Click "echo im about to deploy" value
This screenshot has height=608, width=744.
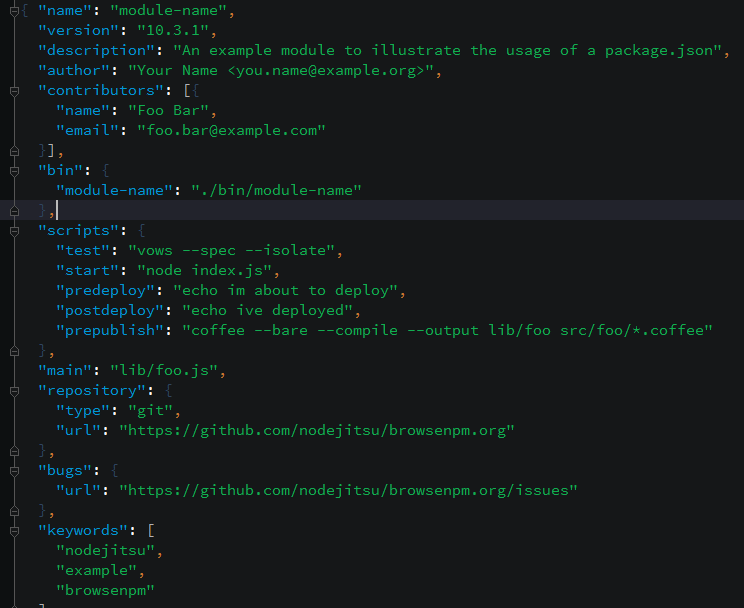click(285, 291)
